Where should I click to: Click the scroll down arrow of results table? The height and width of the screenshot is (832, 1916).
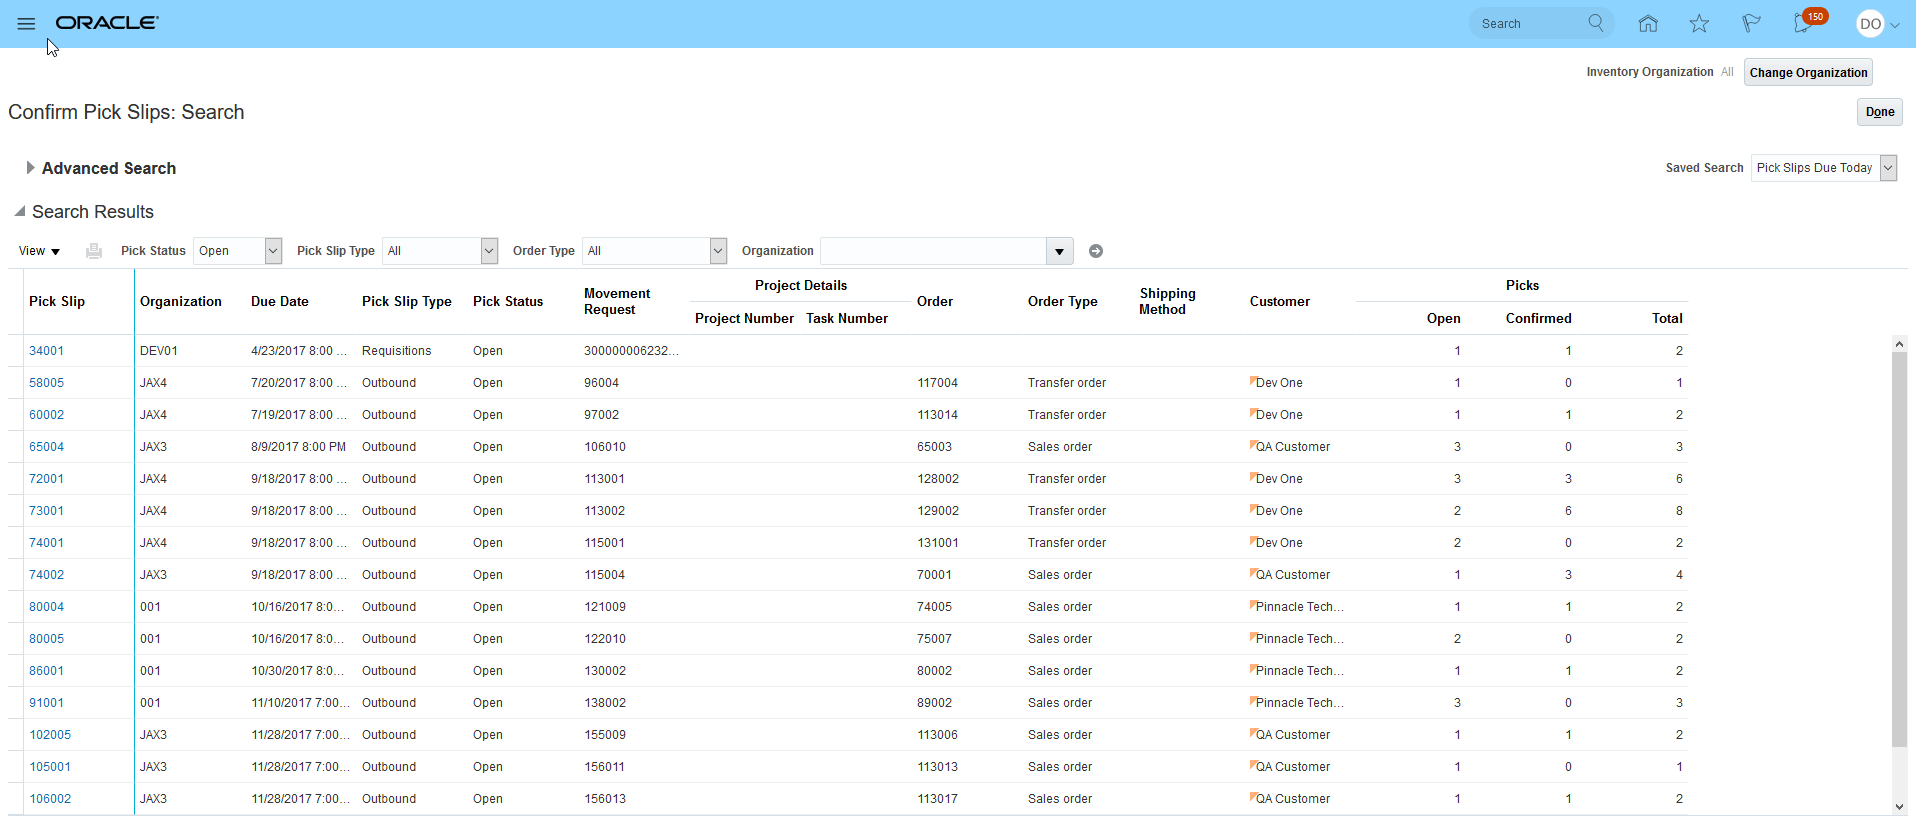click(x=1899, y=807)
